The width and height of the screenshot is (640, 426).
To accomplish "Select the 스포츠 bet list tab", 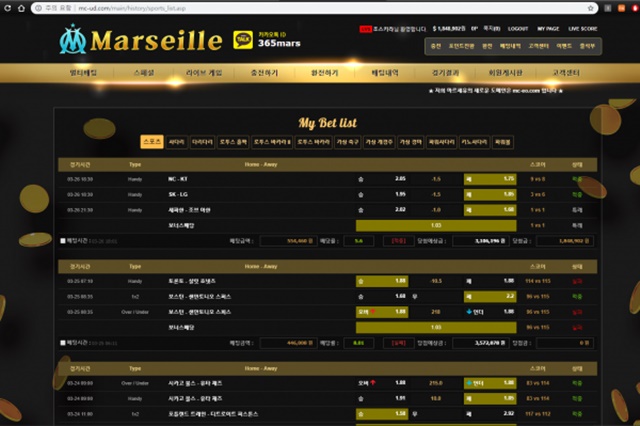I will [152, 142].
